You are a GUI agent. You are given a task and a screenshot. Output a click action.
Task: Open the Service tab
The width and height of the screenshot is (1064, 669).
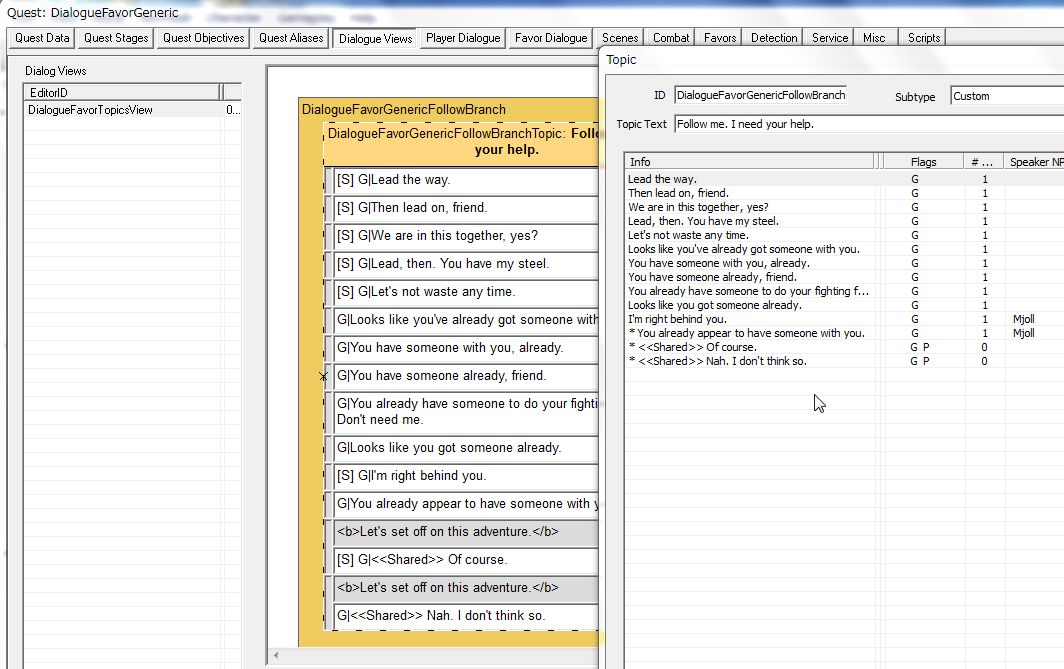point(830,38)
